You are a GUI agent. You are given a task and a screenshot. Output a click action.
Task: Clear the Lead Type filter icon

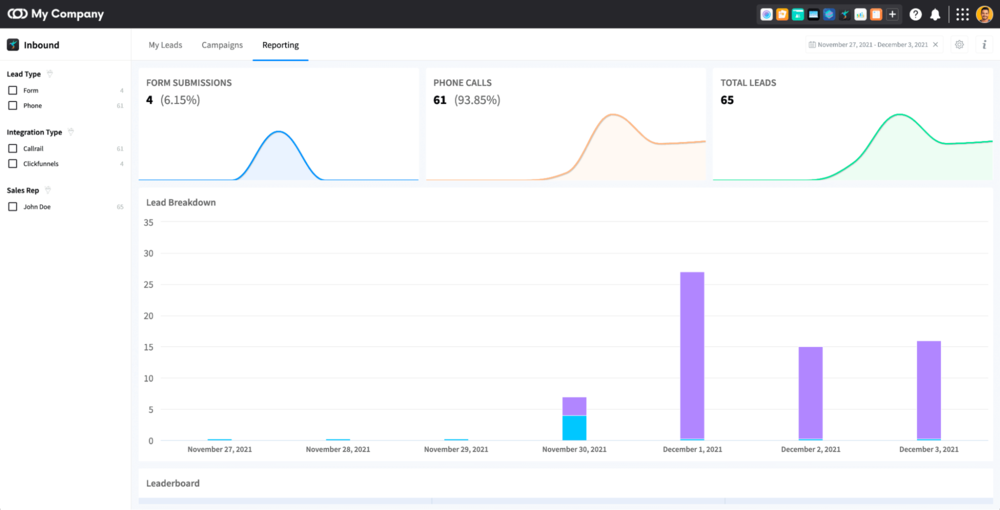(x=50, y=74)
